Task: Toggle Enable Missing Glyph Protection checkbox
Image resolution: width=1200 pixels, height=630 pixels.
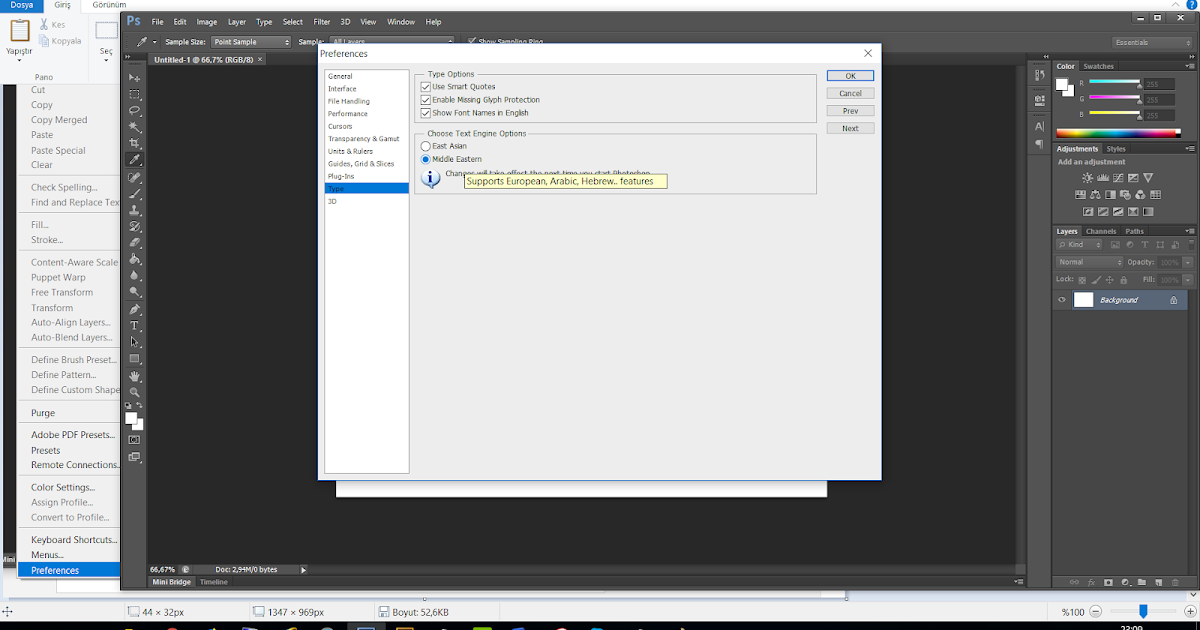Action: click(x=426, y=100)
